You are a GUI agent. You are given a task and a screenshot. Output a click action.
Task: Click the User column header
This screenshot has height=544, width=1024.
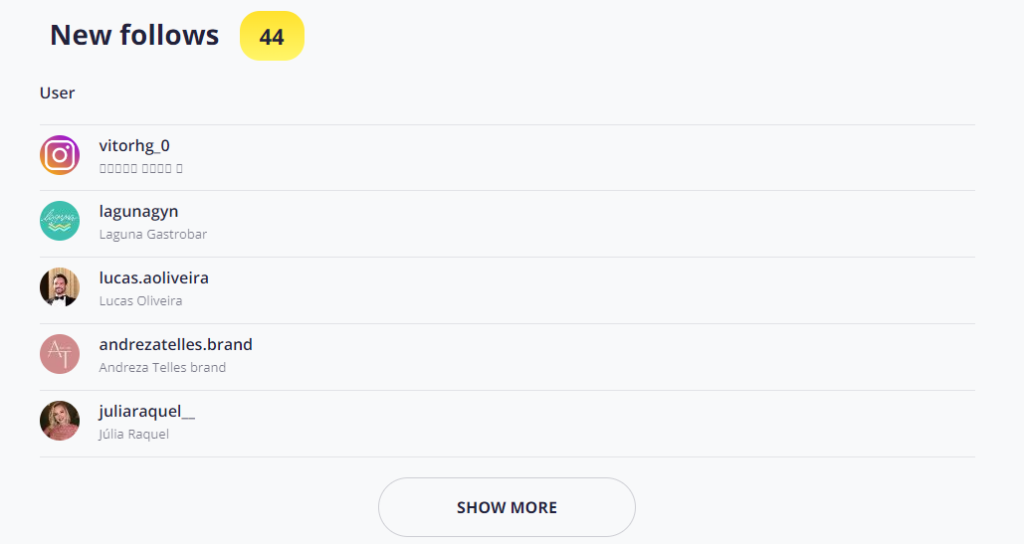[57, 93]
